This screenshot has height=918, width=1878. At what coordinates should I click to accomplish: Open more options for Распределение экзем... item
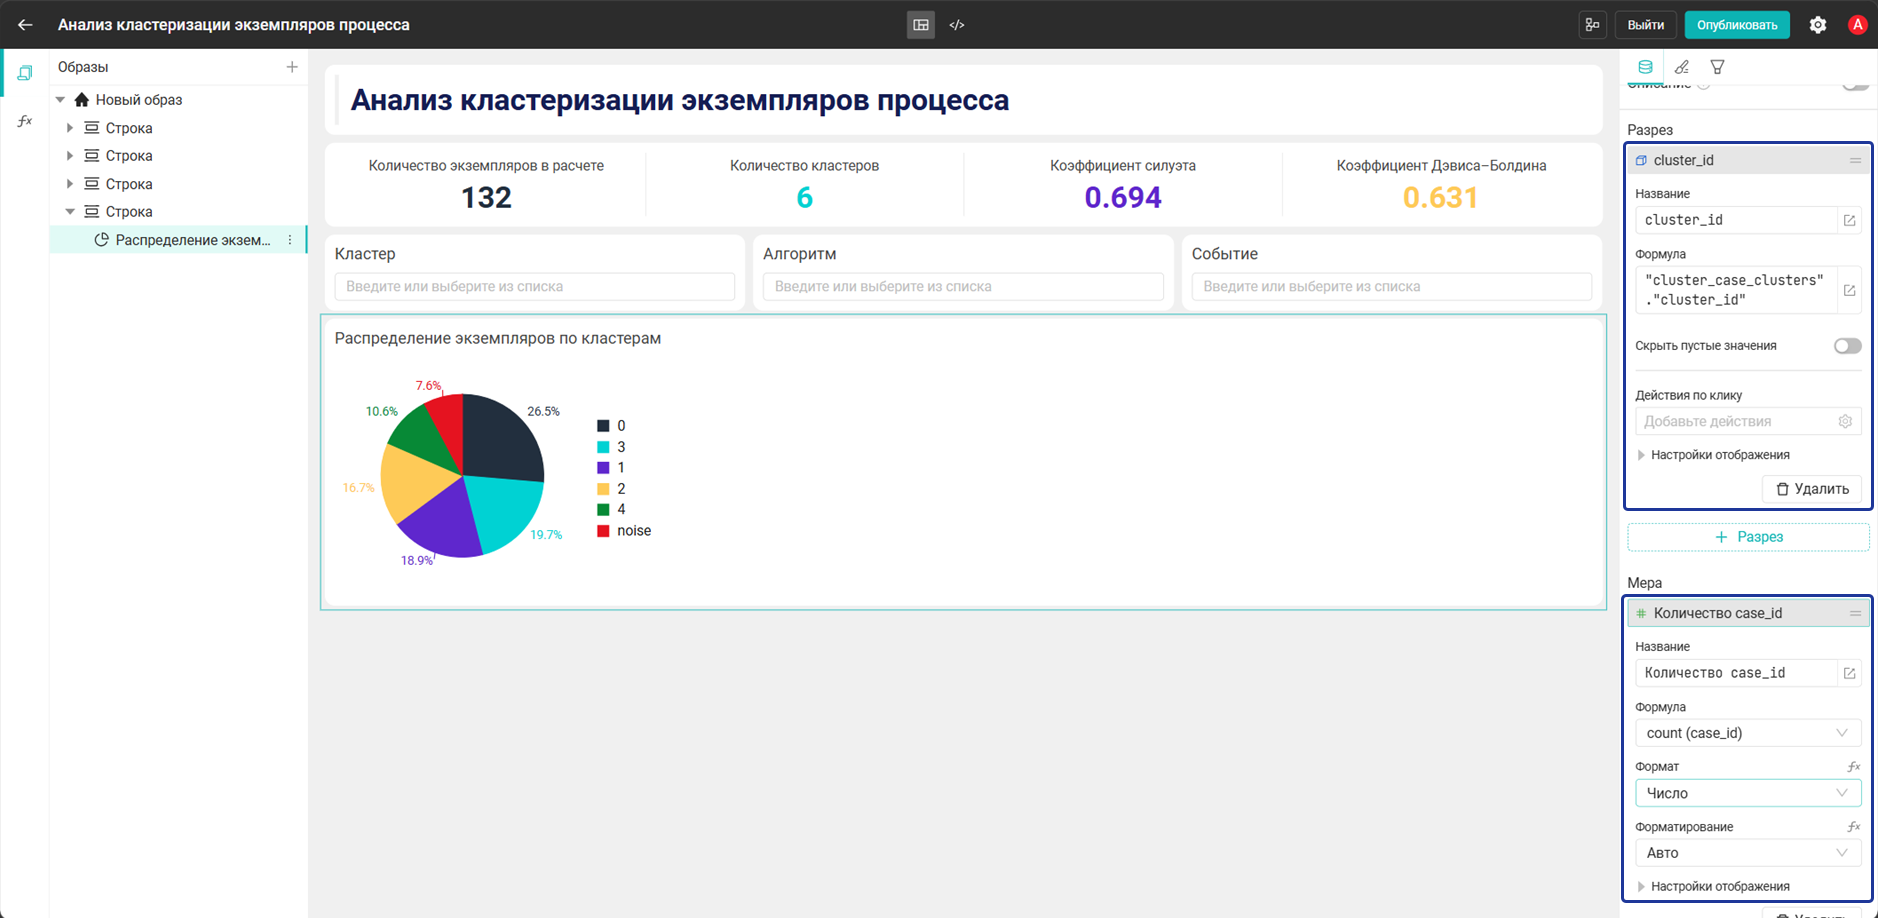coord(290,240)
